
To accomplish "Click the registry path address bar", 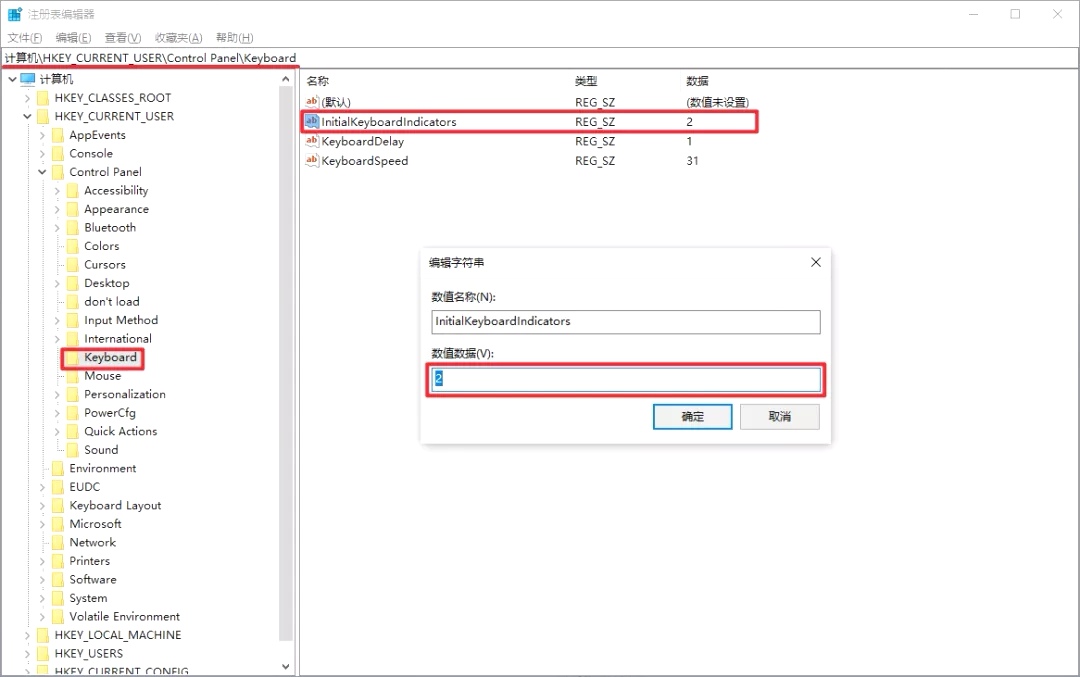I will click(x=540, y=58).
